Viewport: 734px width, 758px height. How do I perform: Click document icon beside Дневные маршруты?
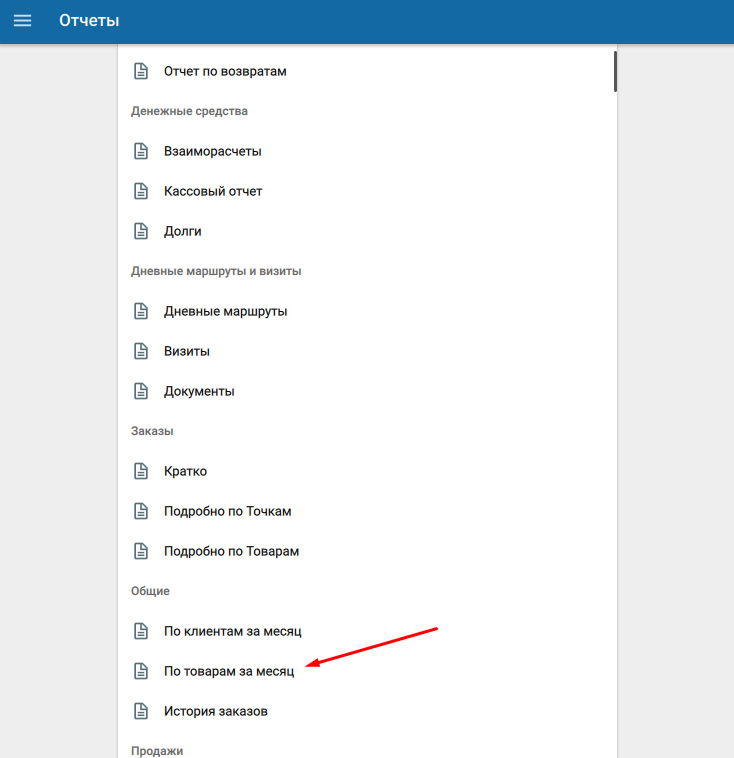(141, 311)
